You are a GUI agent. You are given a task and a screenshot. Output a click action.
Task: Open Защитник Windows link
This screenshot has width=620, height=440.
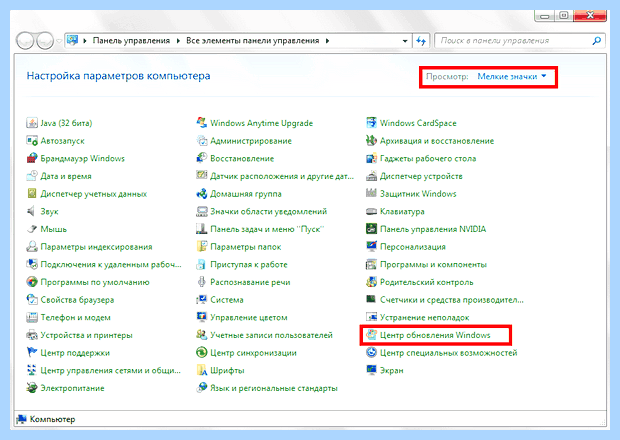point(418,194)
